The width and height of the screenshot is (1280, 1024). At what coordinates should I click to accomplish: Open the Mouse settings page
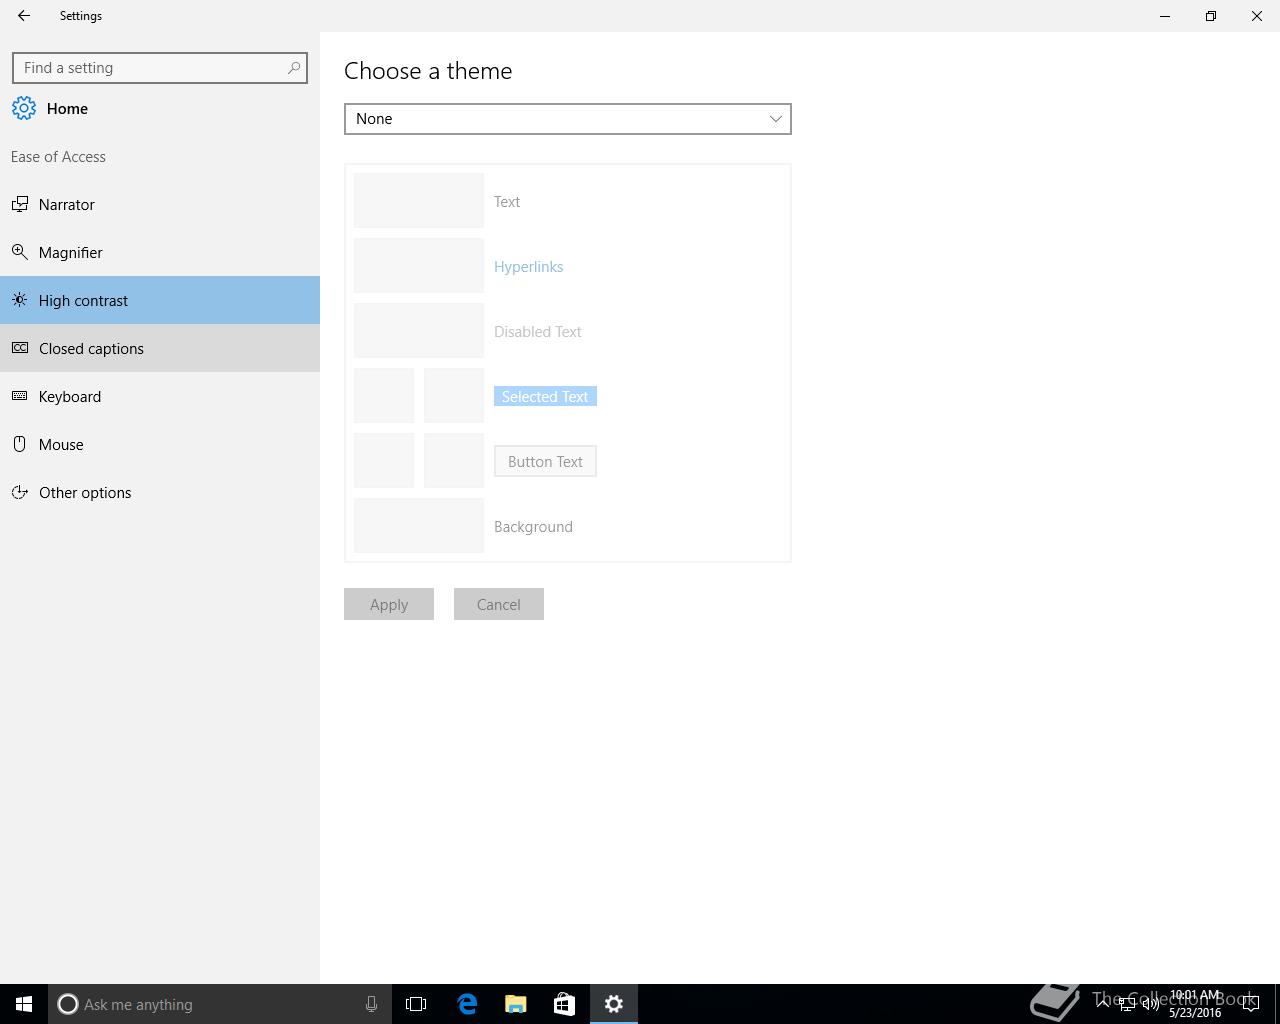(x=160, y=444)
